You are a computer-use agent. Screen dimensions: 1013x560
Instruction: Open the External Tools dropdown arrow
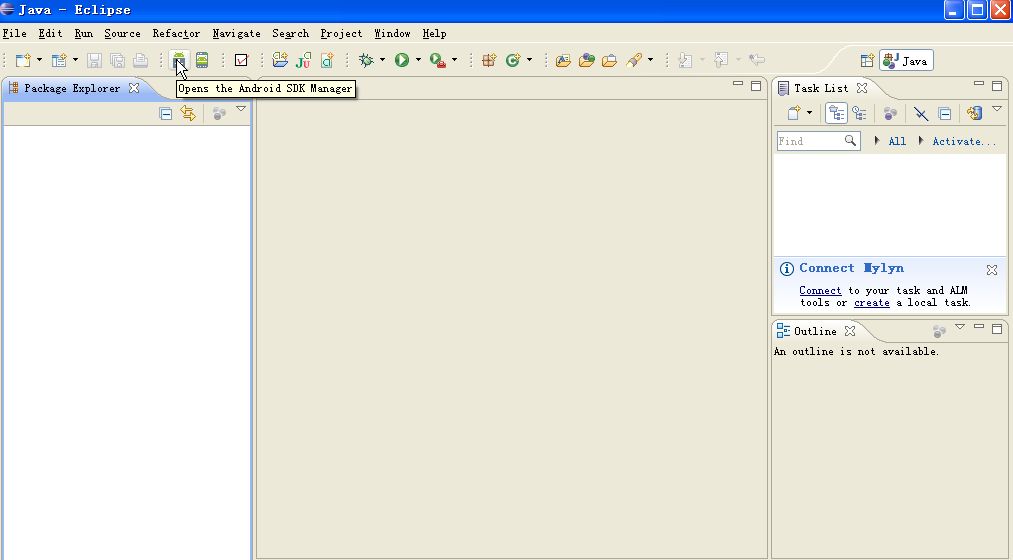(x=454, y=60)
